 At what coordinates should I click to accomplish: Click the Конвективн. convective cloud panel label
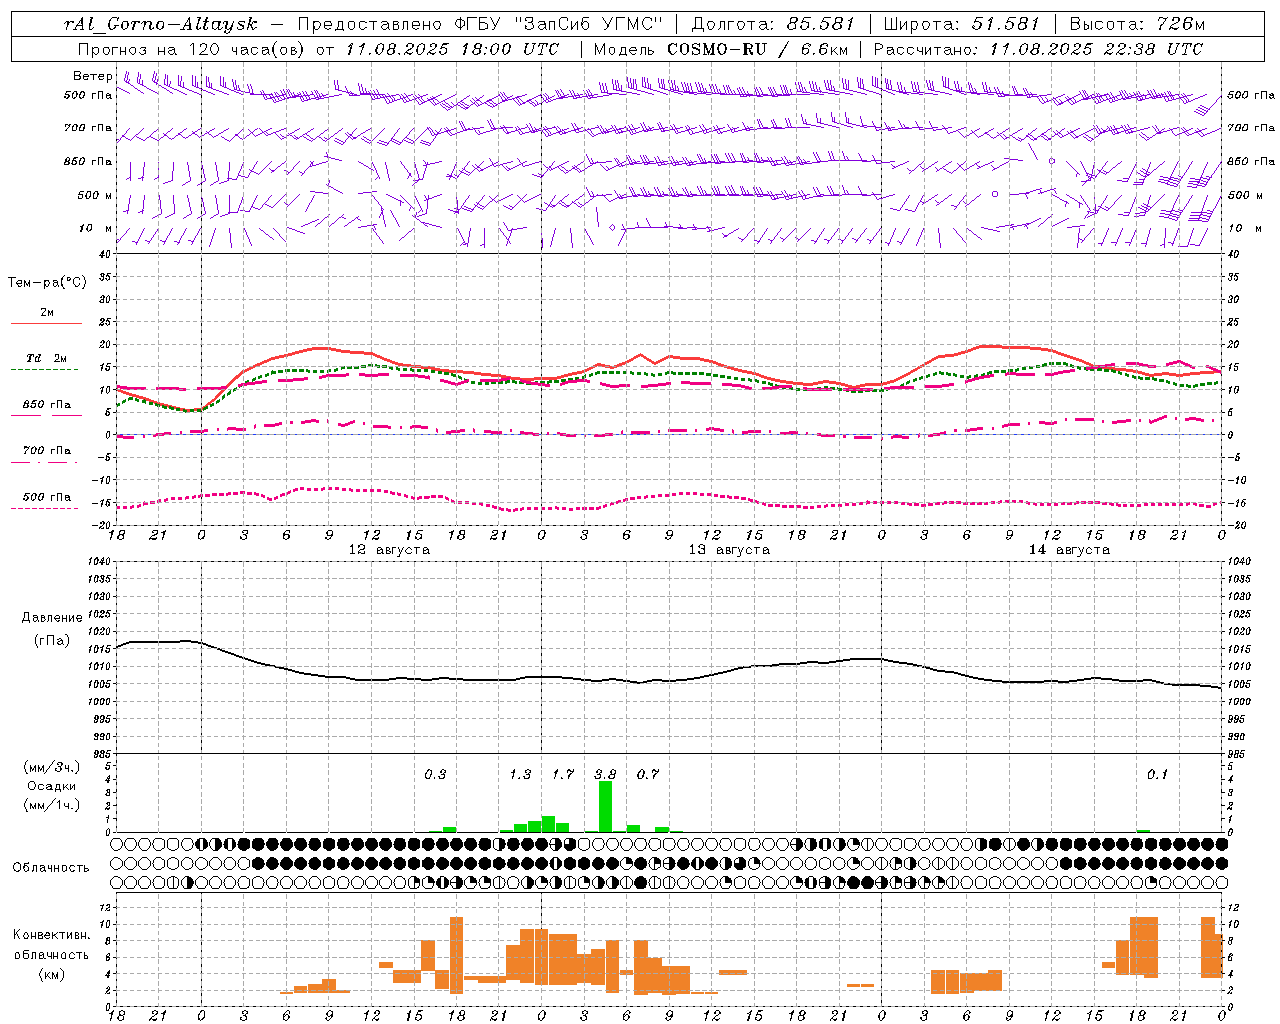(x=51, y=935)
